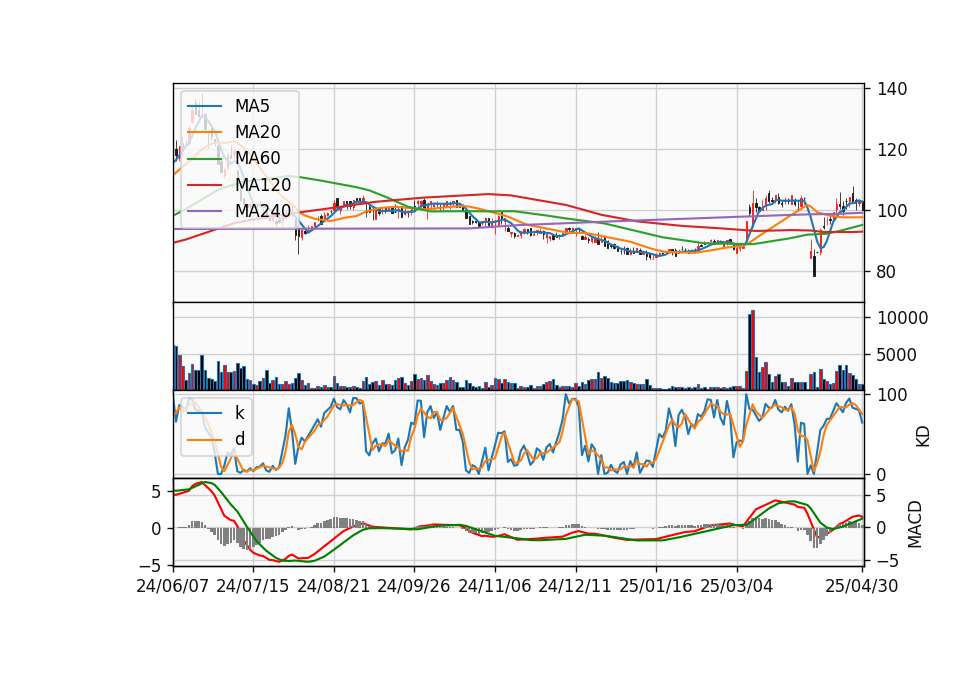Click the 25/01/16 date label

click(x=656, y=586)
